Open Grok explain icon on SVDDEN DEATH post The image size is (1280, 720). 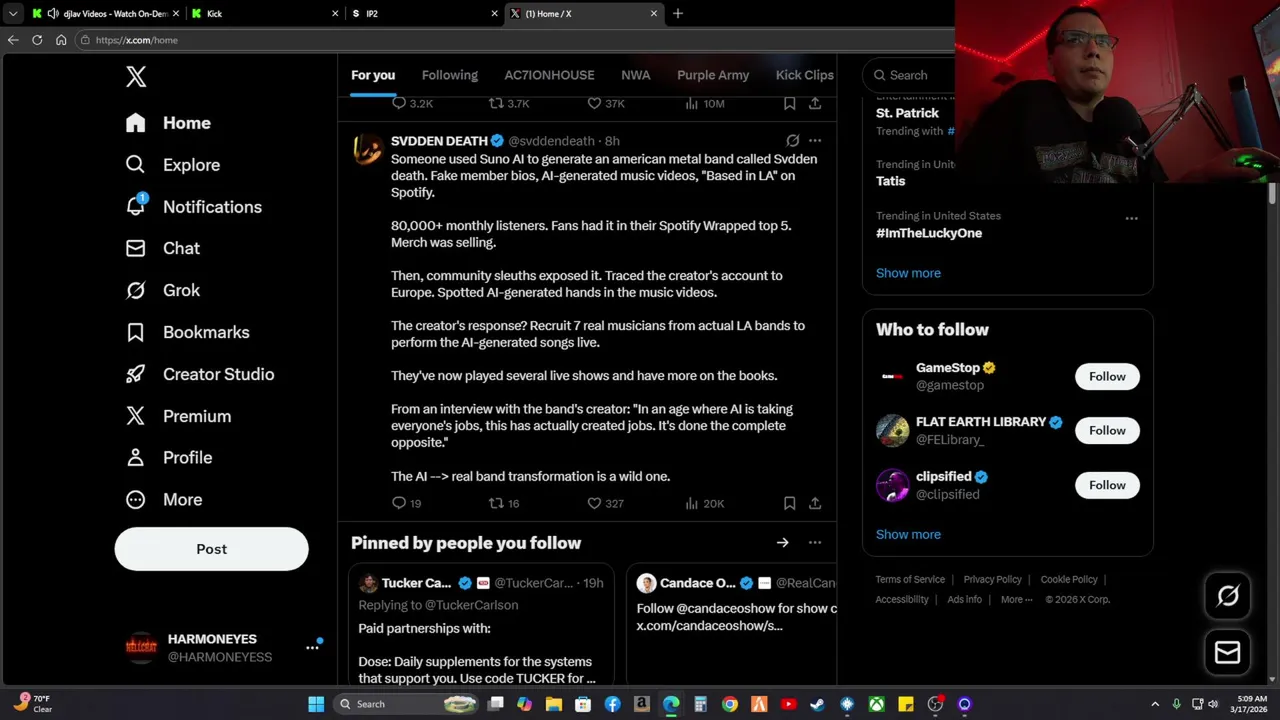click(x=792, y=141)
